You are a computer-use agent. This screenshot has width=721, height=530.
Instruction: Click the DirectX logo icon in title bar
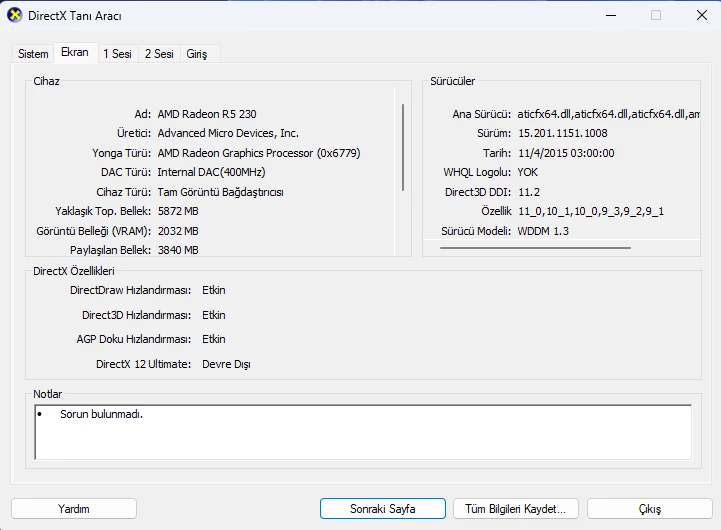tap(15, 15)
